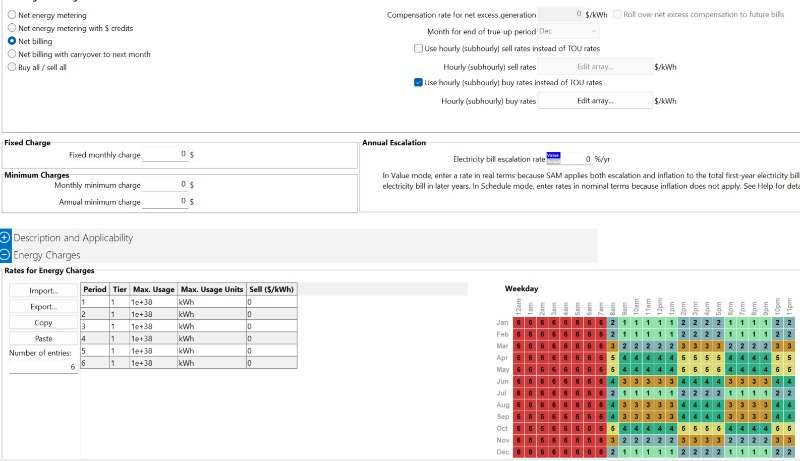Enable hourly sell rates instead of TOU
Screen dimensions: 800x461
(x=418, y=48)
